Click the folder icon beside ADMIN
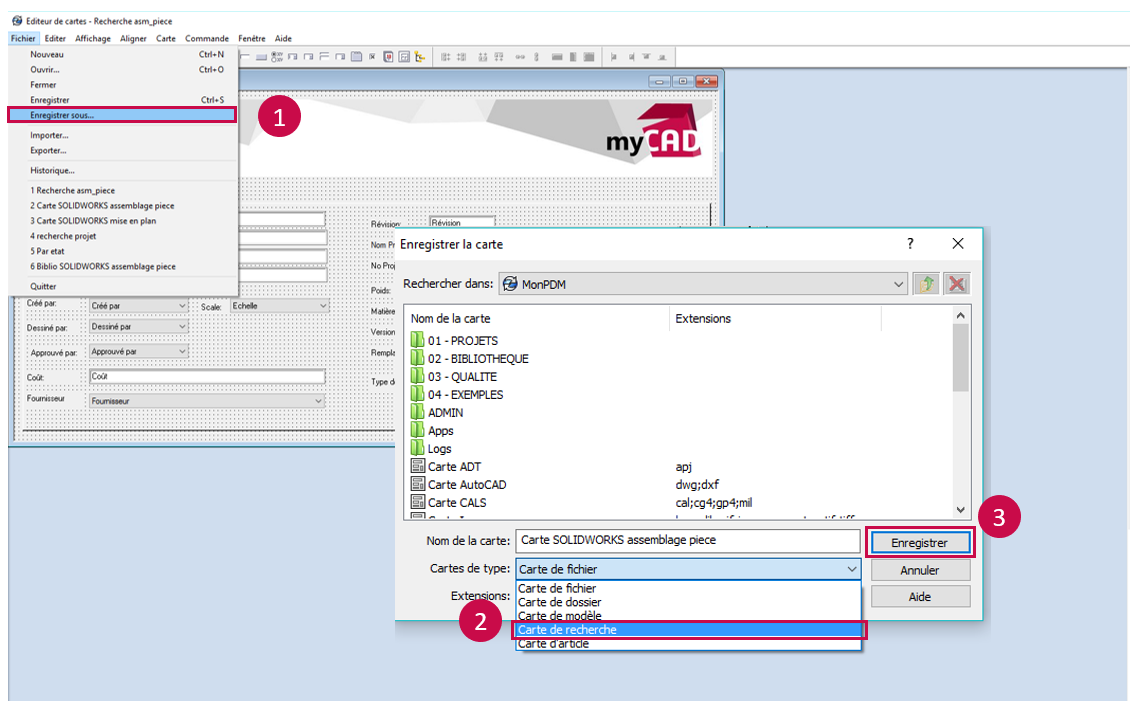1137x709 pixels. point(417,412)
